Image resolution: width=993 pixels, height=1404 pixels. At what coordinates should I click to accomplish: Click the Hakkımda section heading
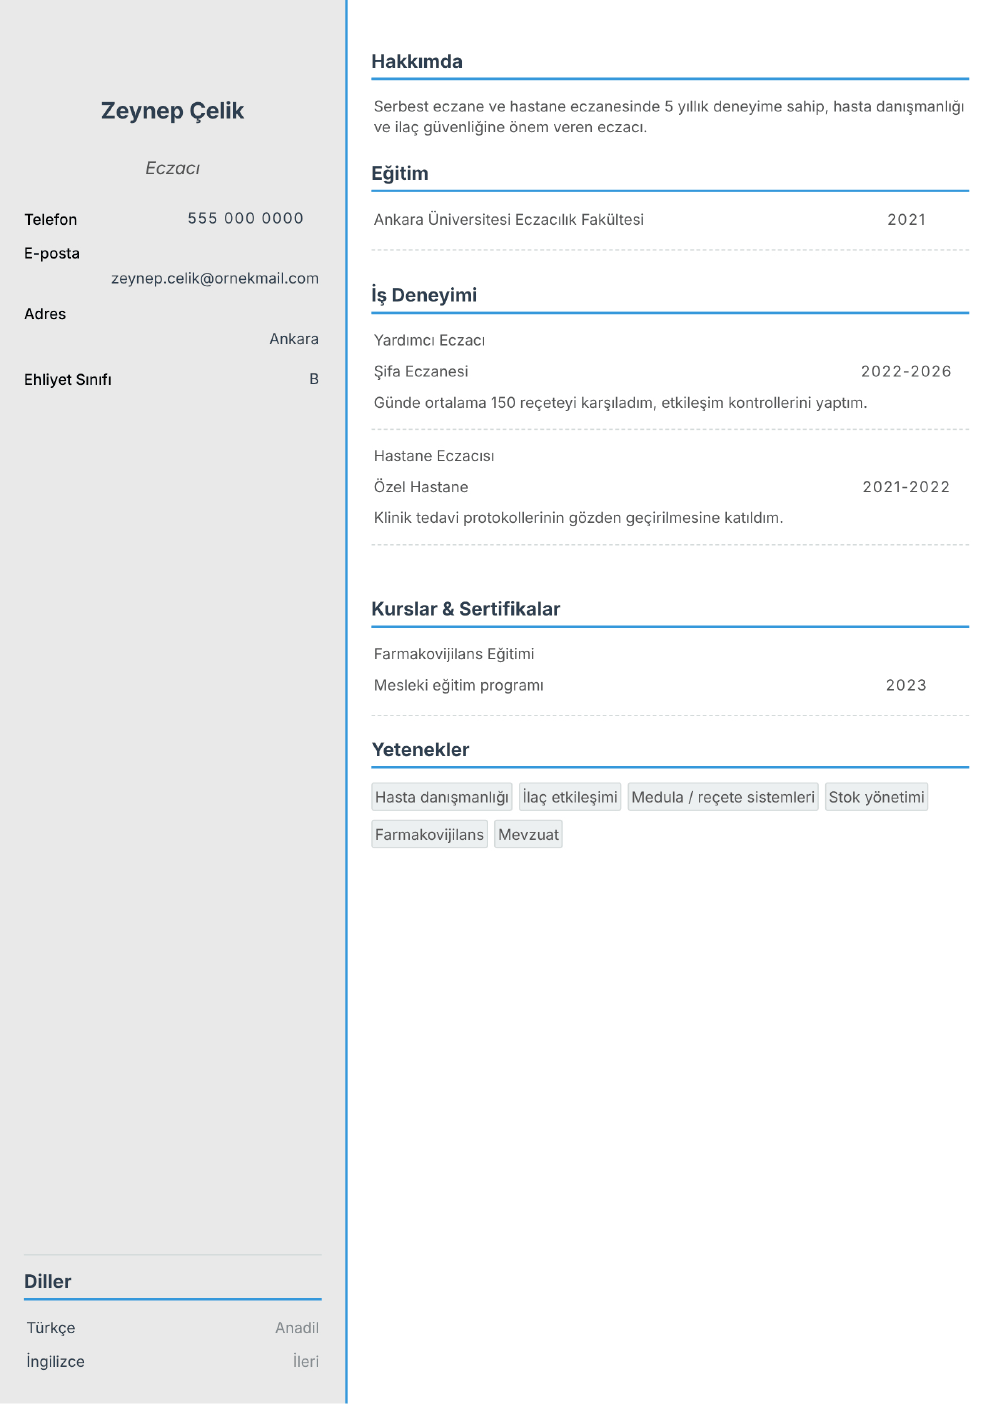(x=417, y=61)
